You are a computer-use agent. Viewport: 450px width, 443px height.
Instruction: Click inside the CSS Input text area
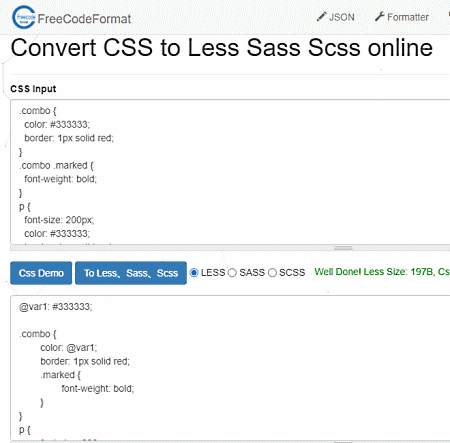230,172
